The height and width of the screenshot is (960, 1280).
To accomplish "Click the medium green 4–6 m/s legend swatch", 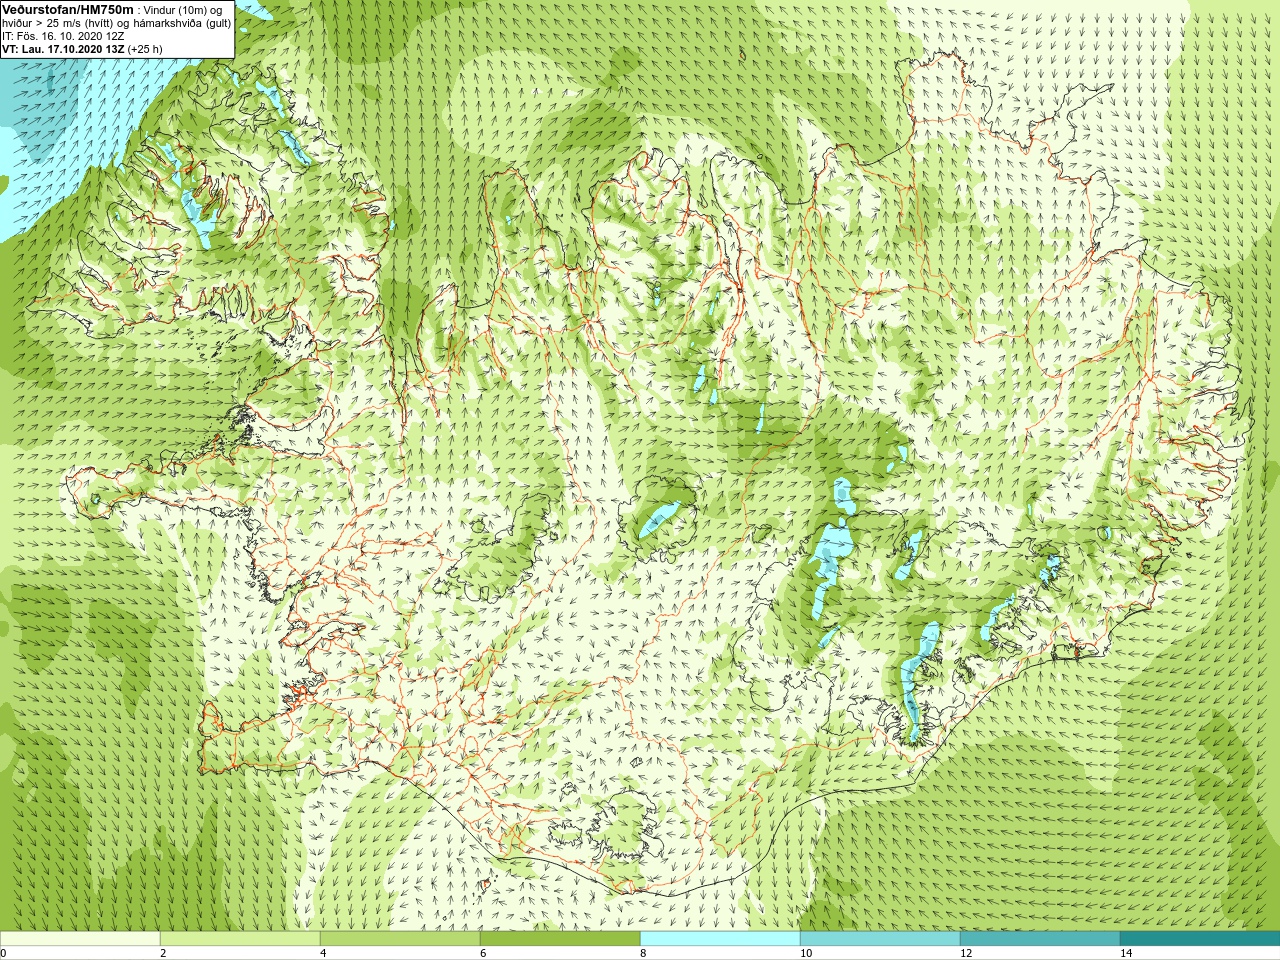I will [x=400, y=939].
